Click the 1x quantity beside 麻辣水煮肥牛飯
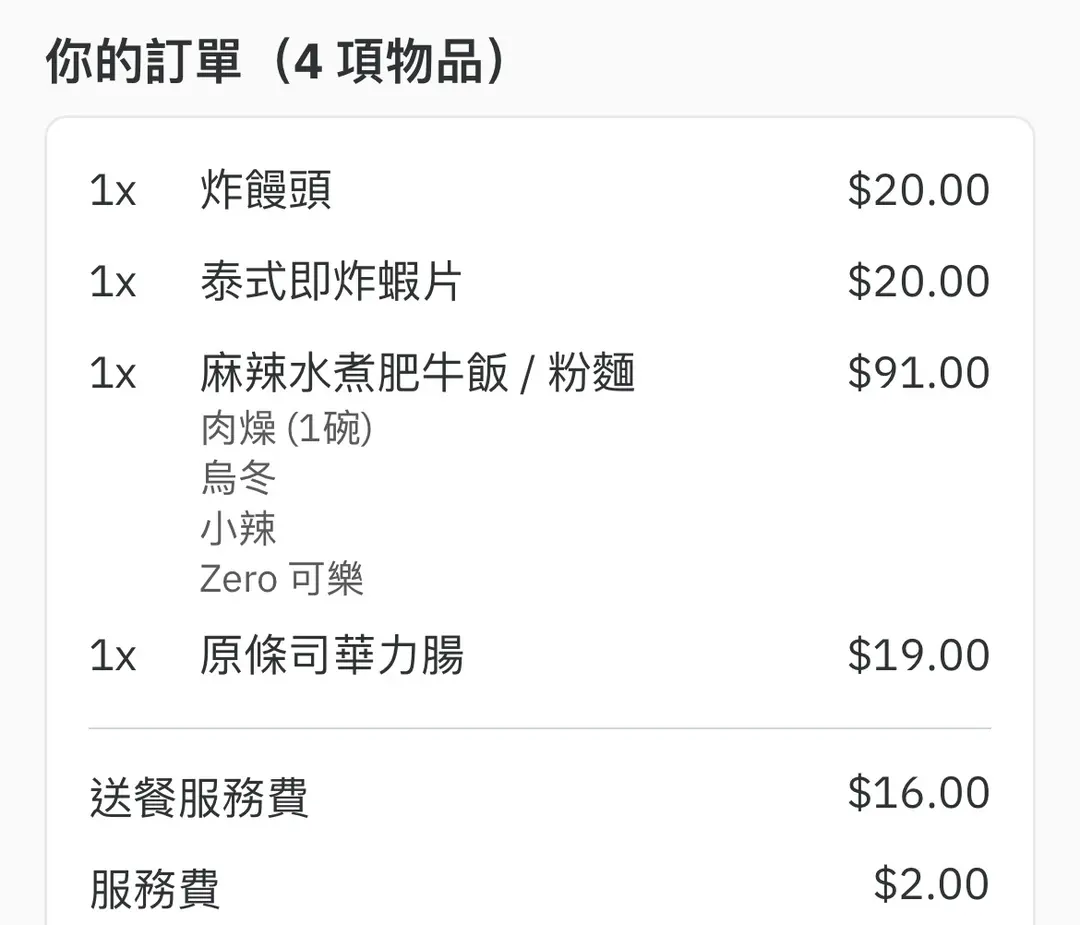 [x=113, y=374]
